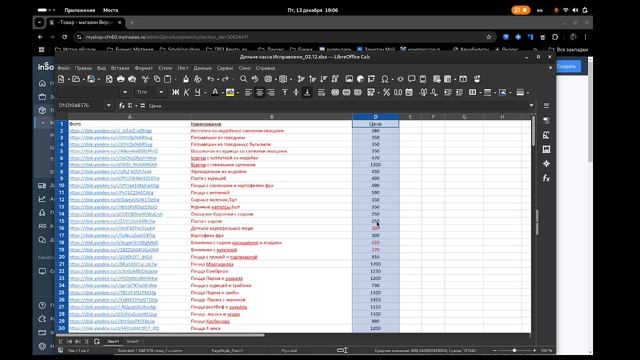Click the vertical scrollbar of the spreadsheet
640x360 pixels.
click(533, 224)
